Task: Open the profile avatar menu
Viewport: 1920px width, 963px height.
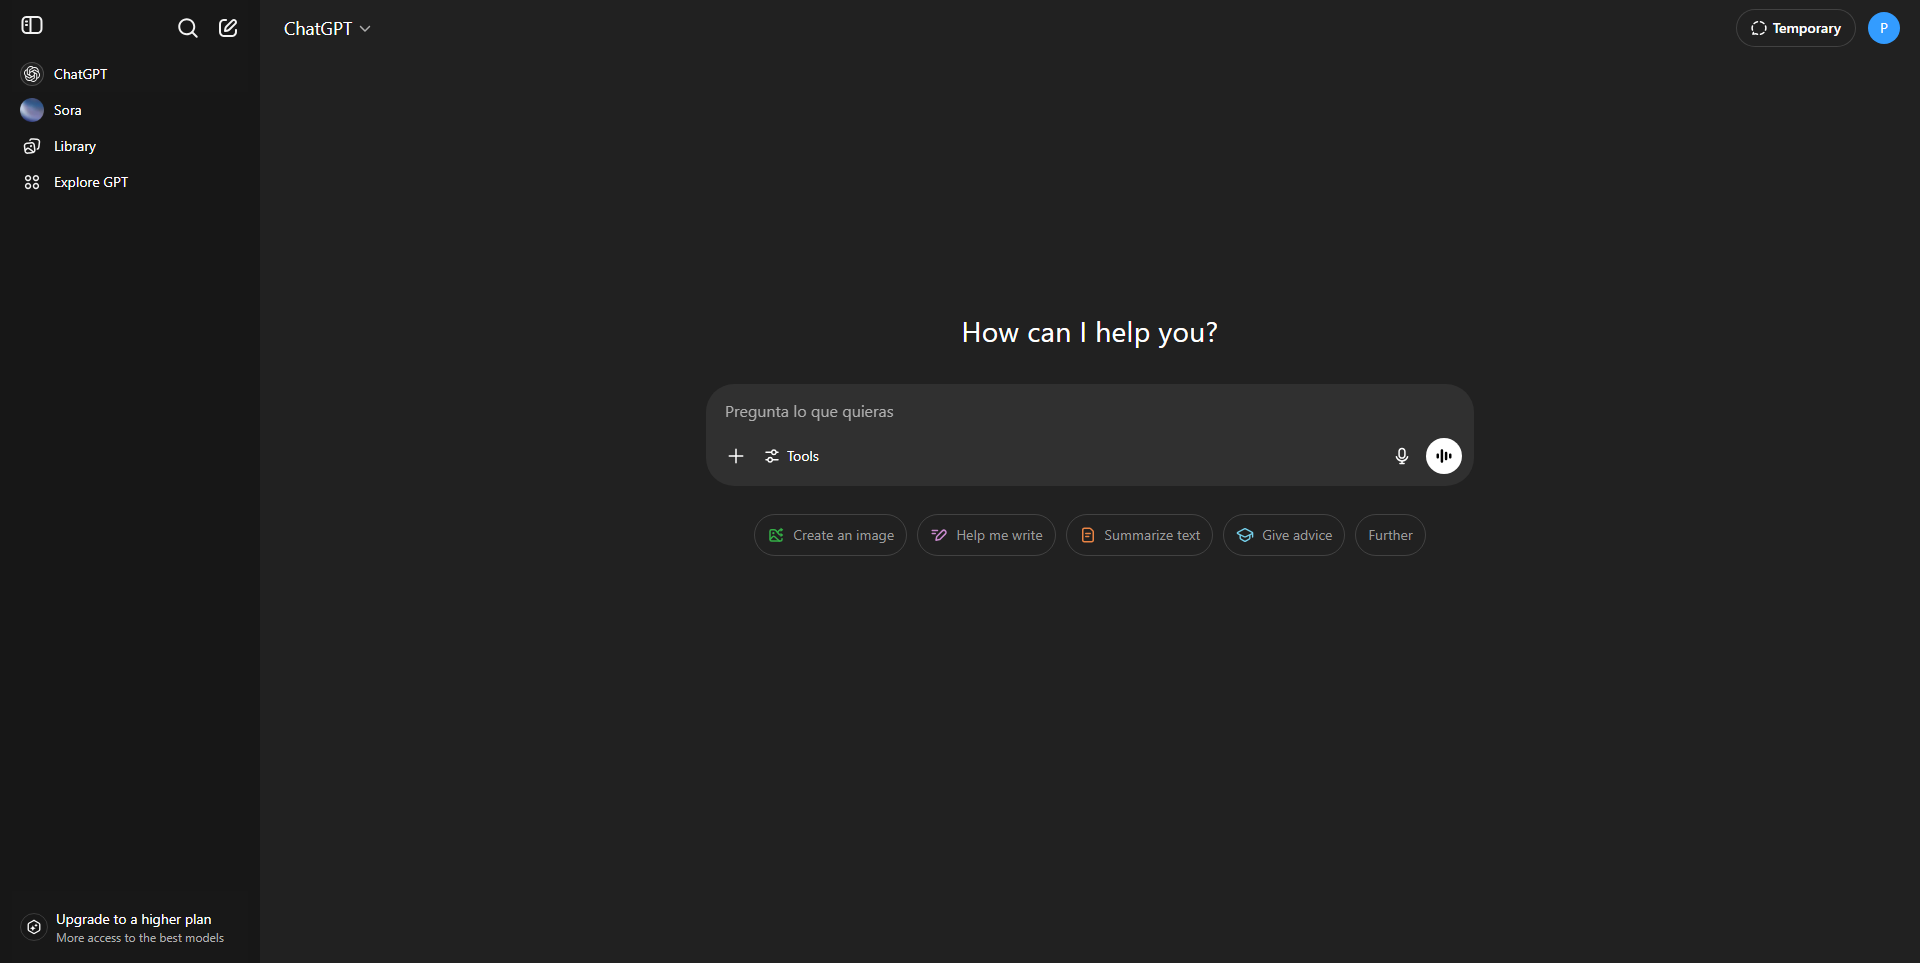Action: 1883,28
